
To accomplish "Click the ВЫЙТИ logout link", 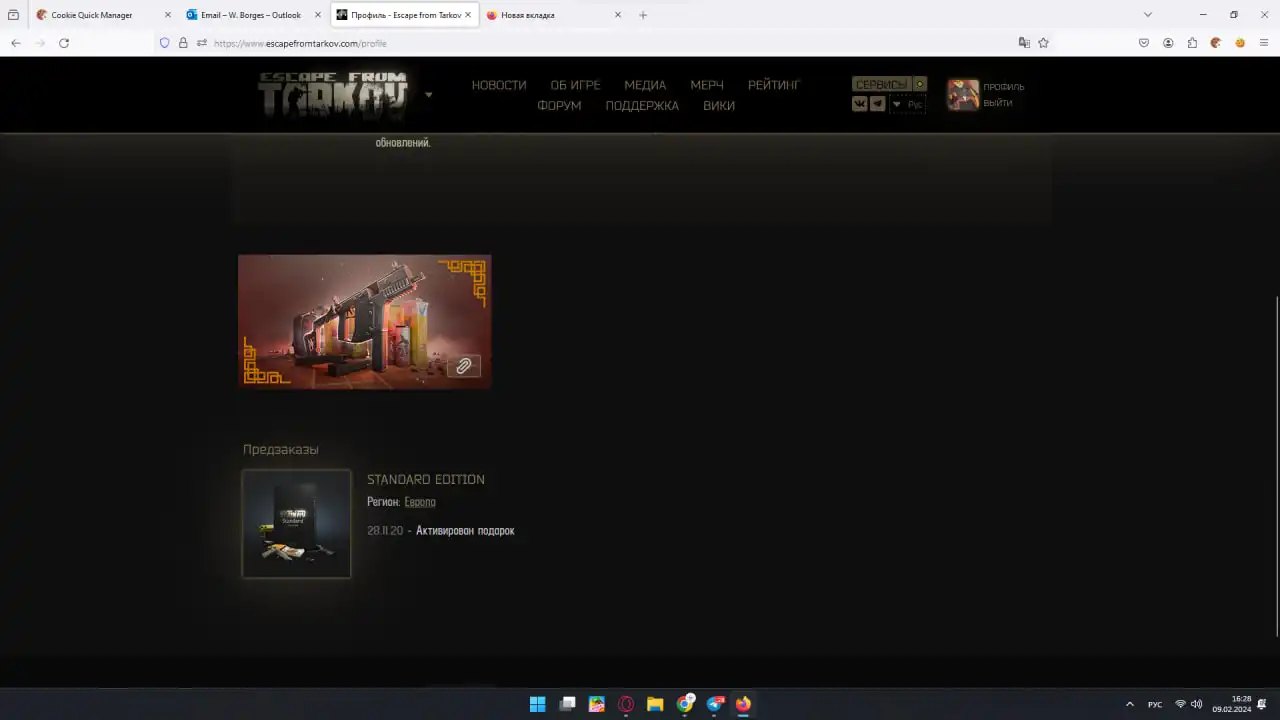I will click(x=997, y=103).
